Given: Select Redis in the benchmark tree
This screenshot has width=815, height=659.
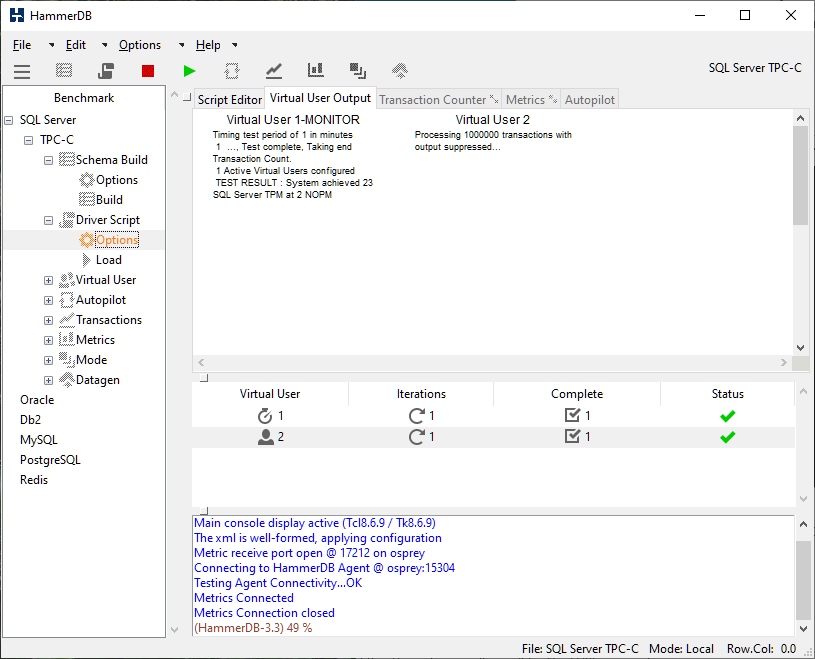Looking at the screenshot, I should point(34,480).
